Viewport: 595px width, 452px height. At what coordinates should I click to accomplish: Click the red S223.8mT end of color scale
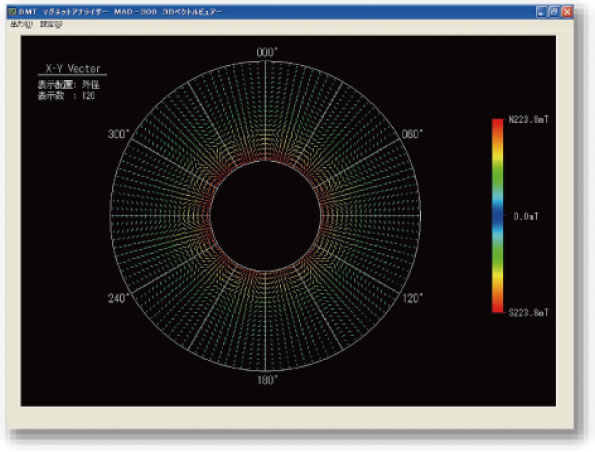(497, 307)
